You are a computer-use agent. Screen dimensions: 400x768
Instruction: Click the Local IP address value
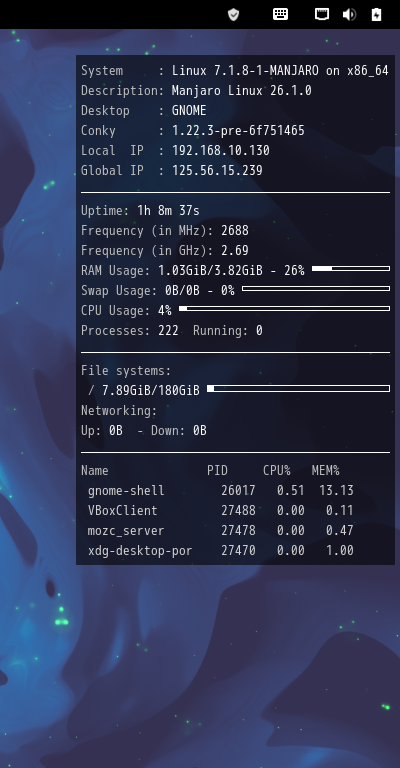pos(221,150)
